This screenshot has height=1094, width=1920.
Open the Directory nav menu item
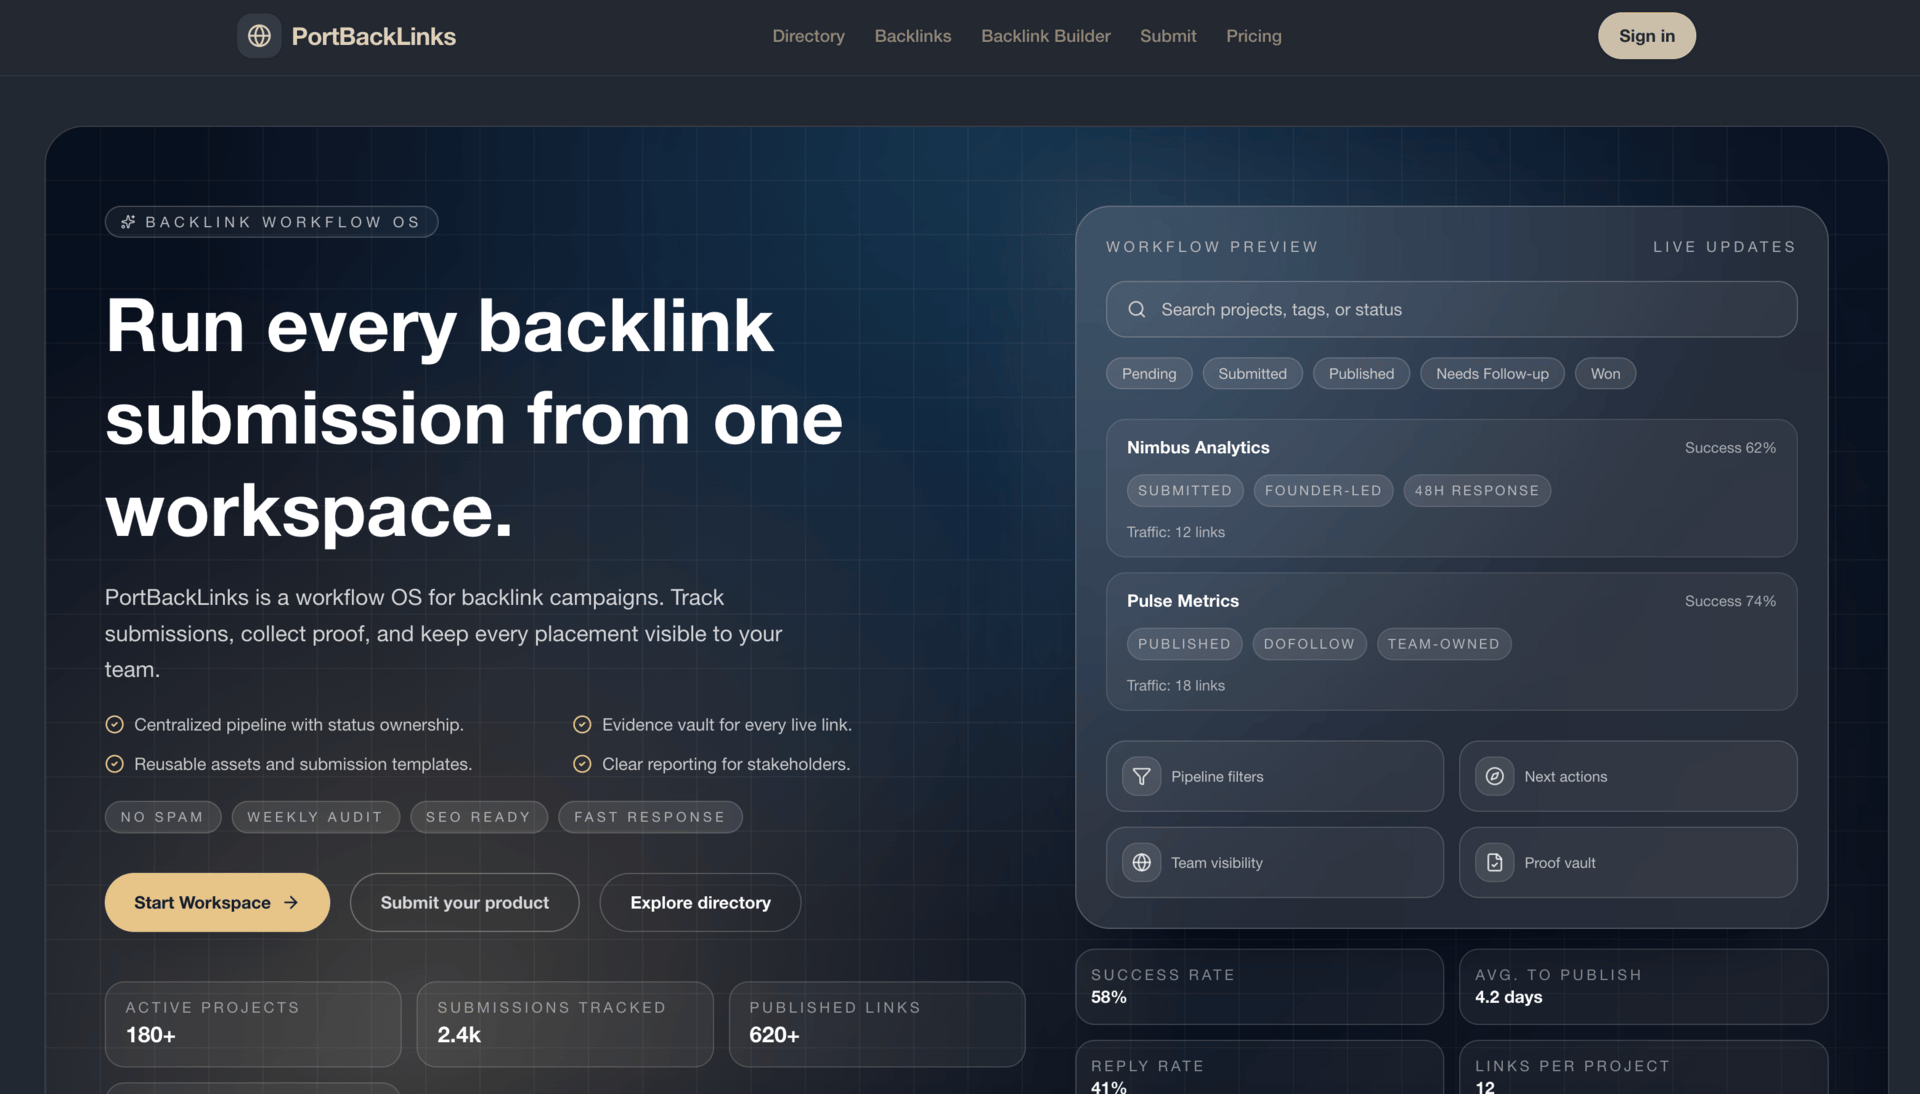(x=808, y=36)
